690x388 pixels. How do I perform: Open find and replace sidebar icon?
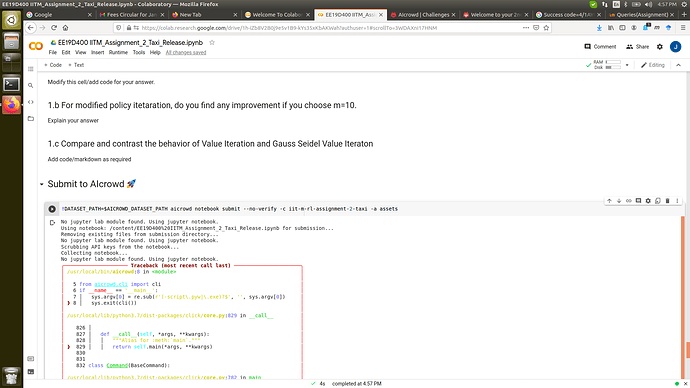point(30,85)
